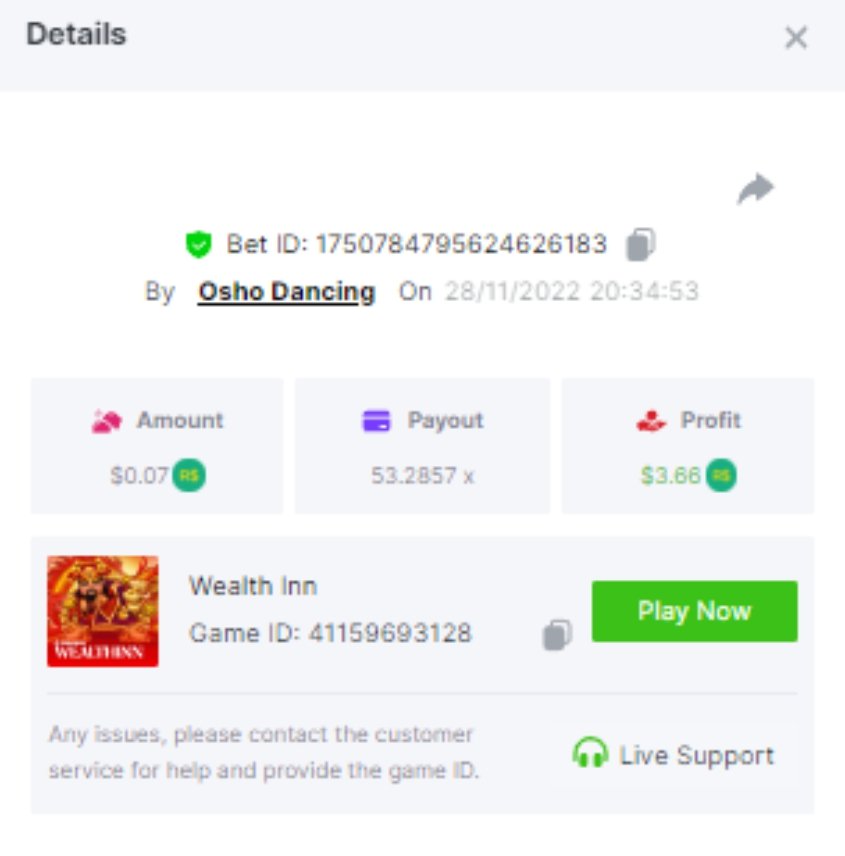Click the red Profit icon
845x856 pixels.
pos(651,421)
